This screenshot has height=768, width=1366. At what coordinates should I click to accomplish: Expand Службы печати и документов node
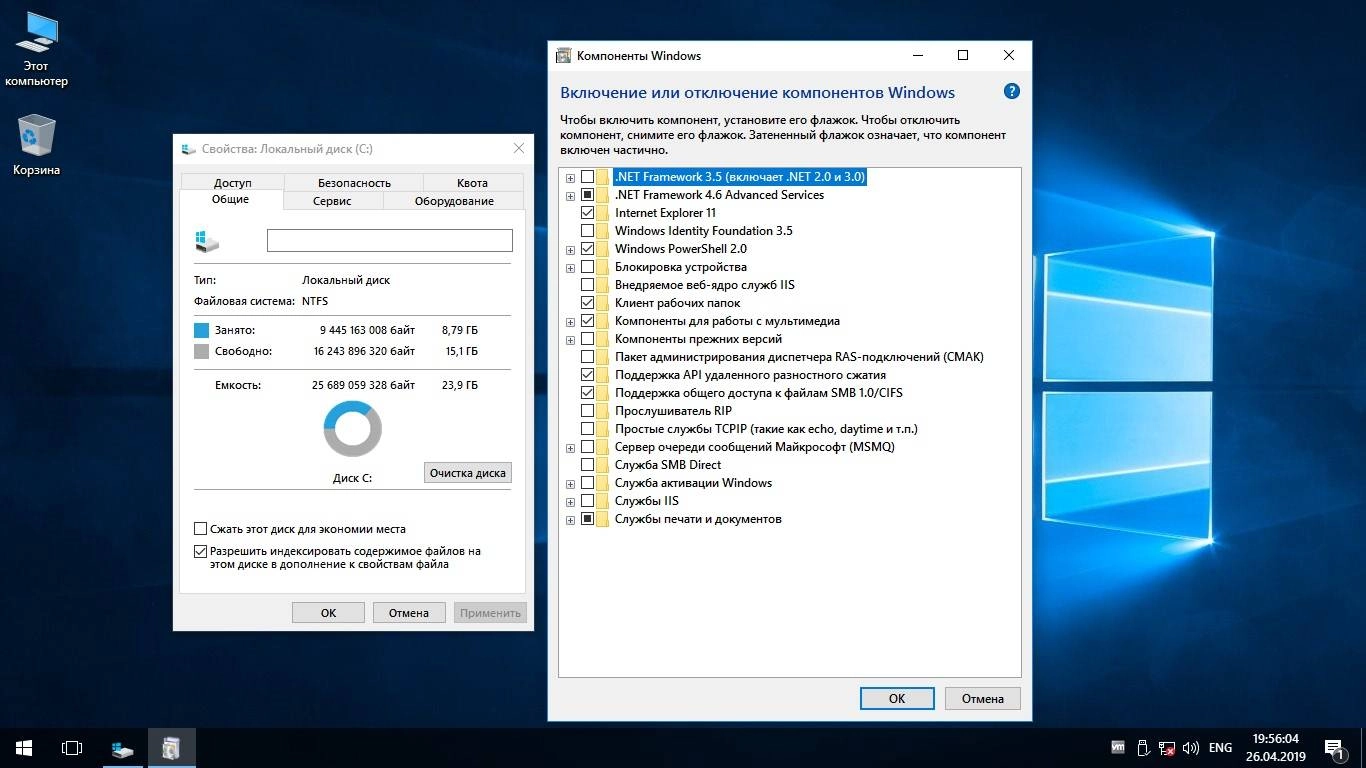pyautogui.click(x=570, y=520)
